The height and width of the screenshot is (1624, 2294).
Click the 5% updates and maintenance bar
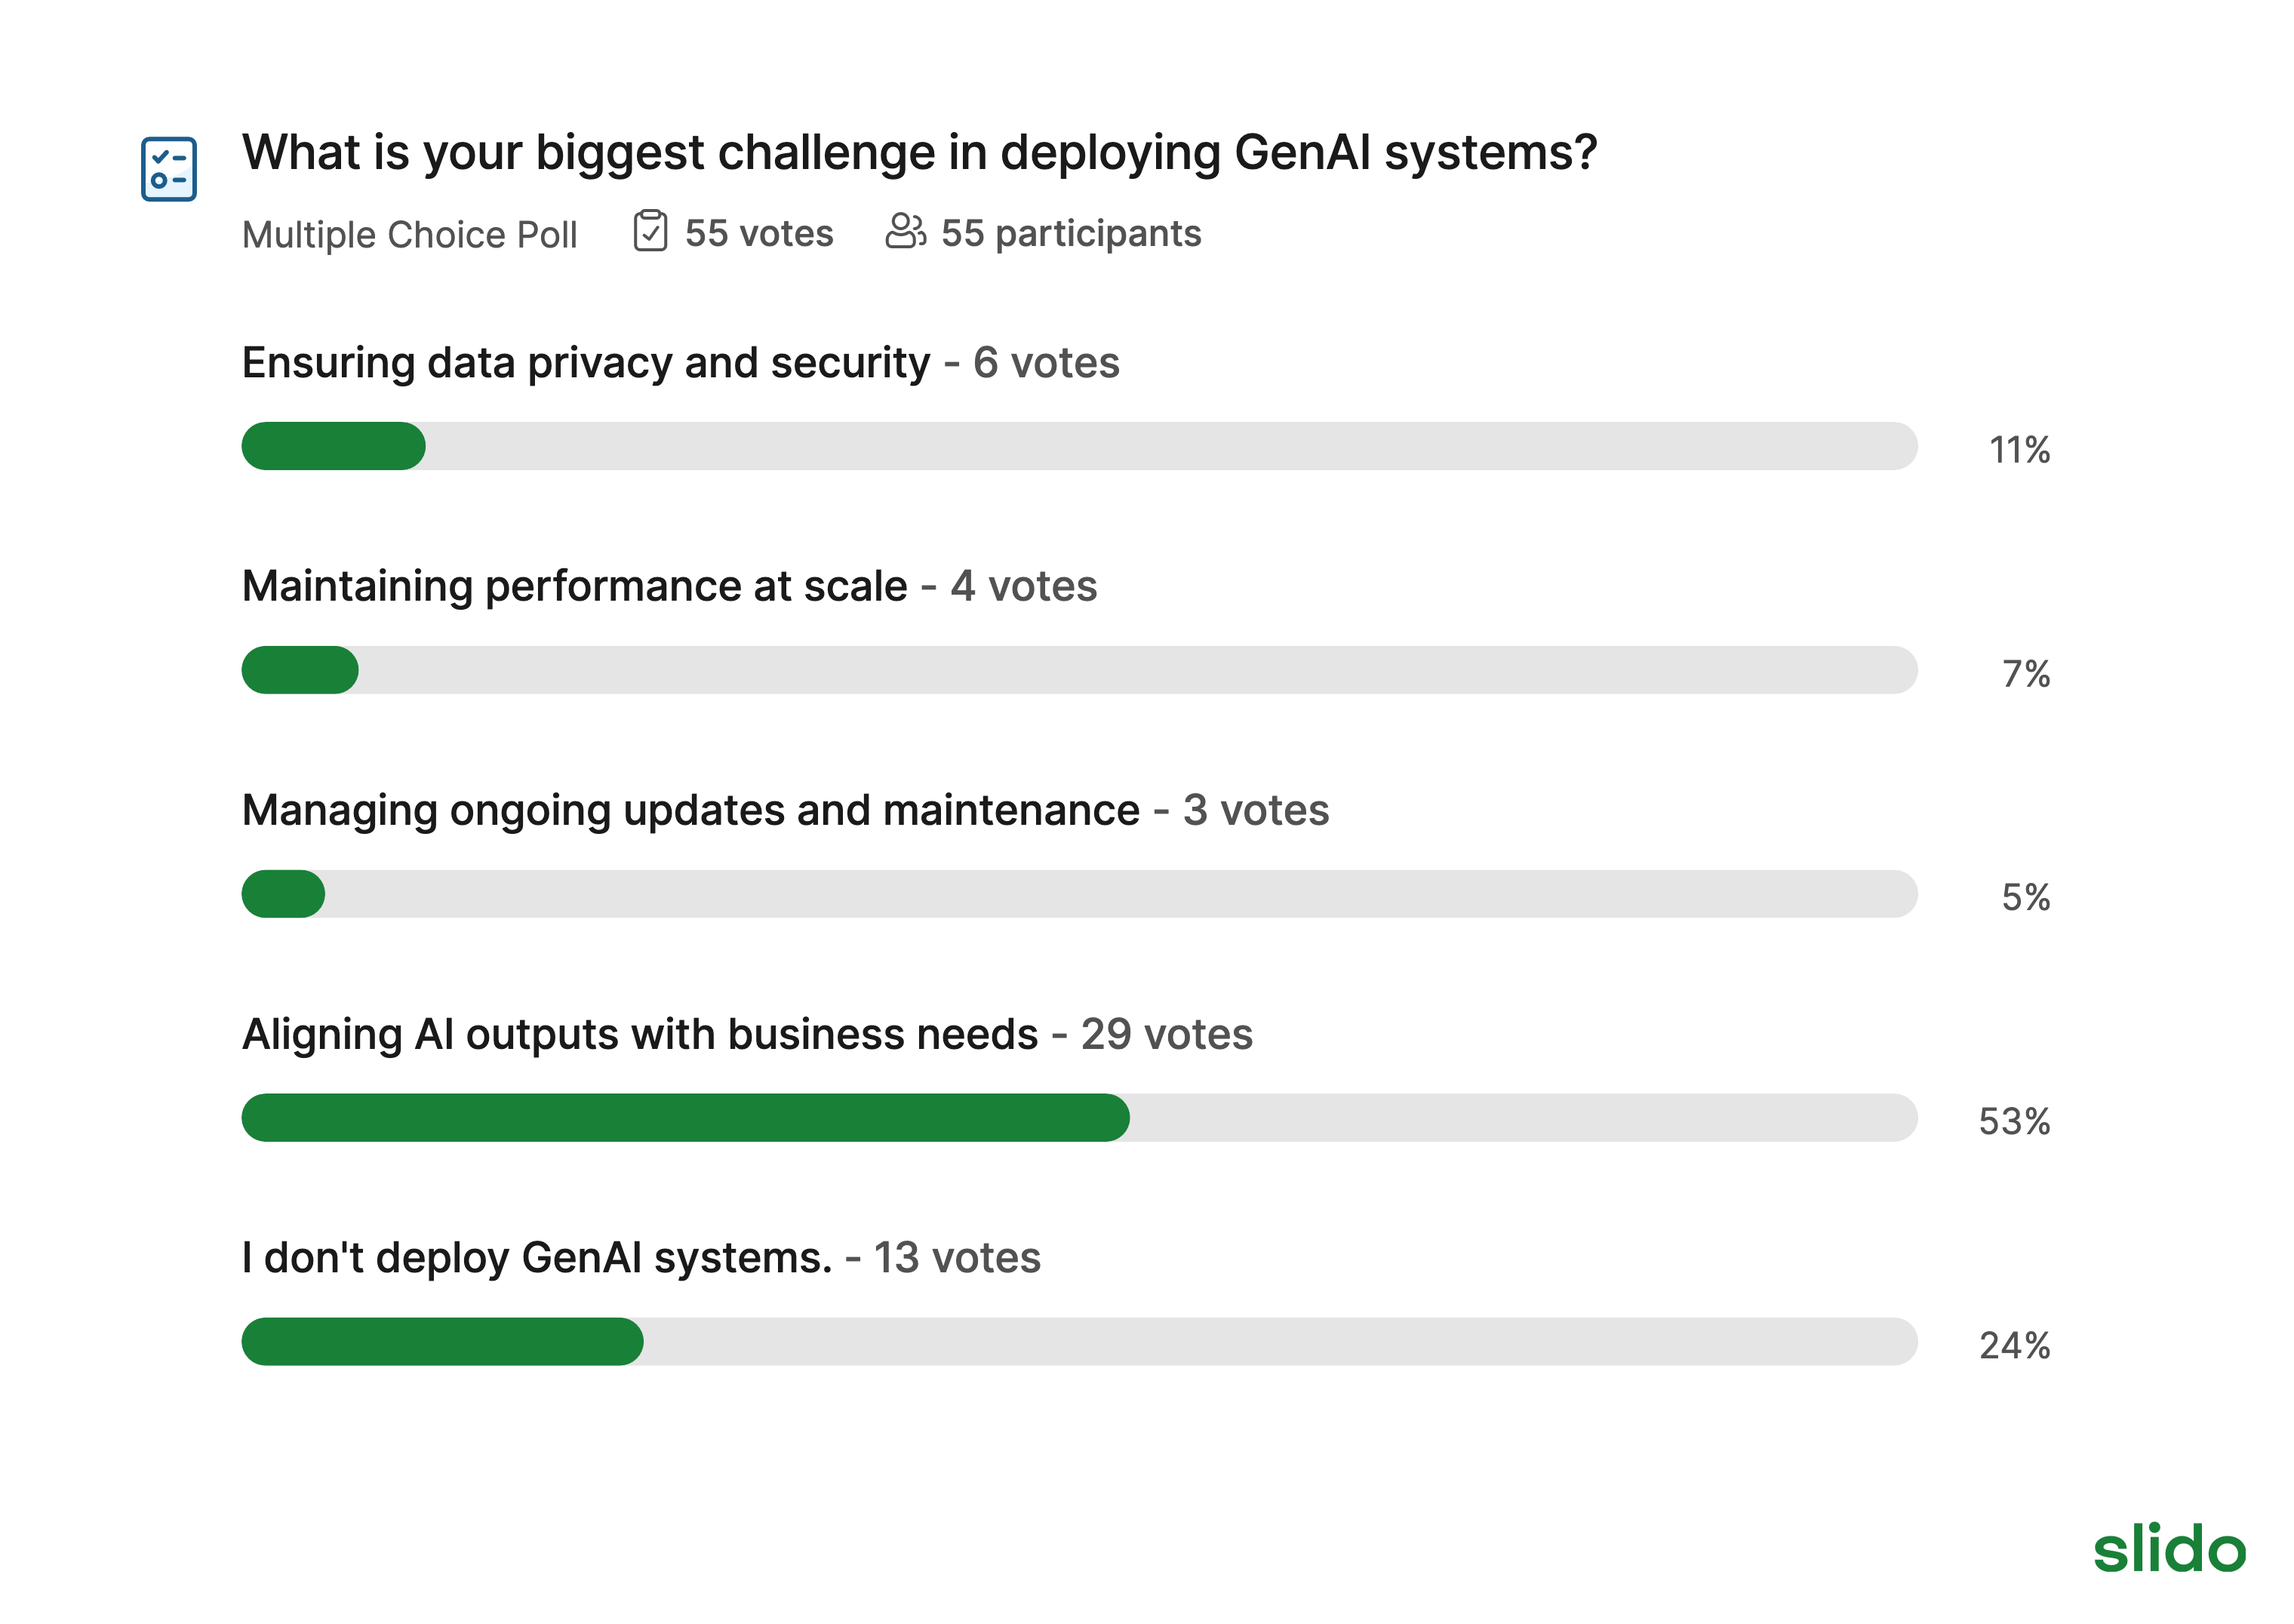pyautogui.click(x=1080, y=894)
